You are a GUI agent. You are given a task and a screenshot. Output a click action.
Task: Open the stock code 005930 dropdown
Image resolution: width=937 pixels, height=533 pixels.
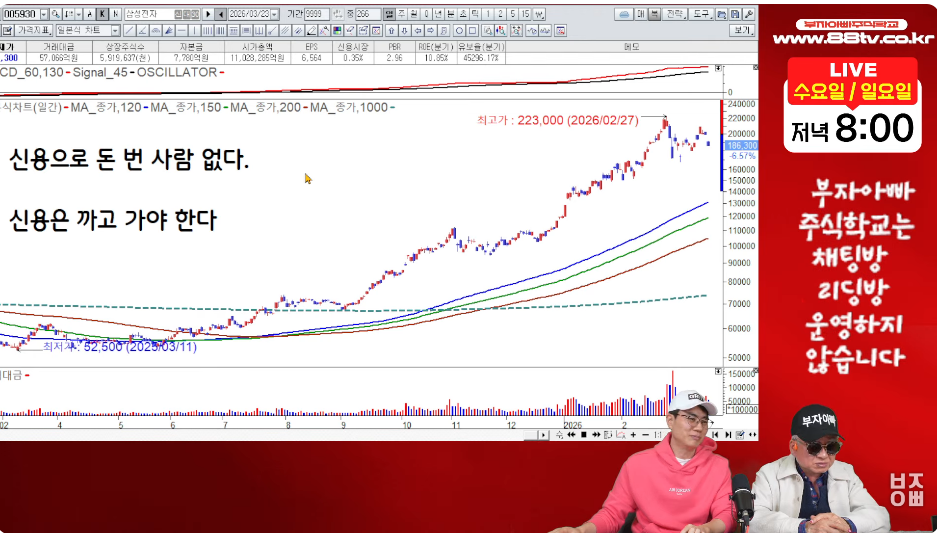pyautogui.click(x=44, y=14)
